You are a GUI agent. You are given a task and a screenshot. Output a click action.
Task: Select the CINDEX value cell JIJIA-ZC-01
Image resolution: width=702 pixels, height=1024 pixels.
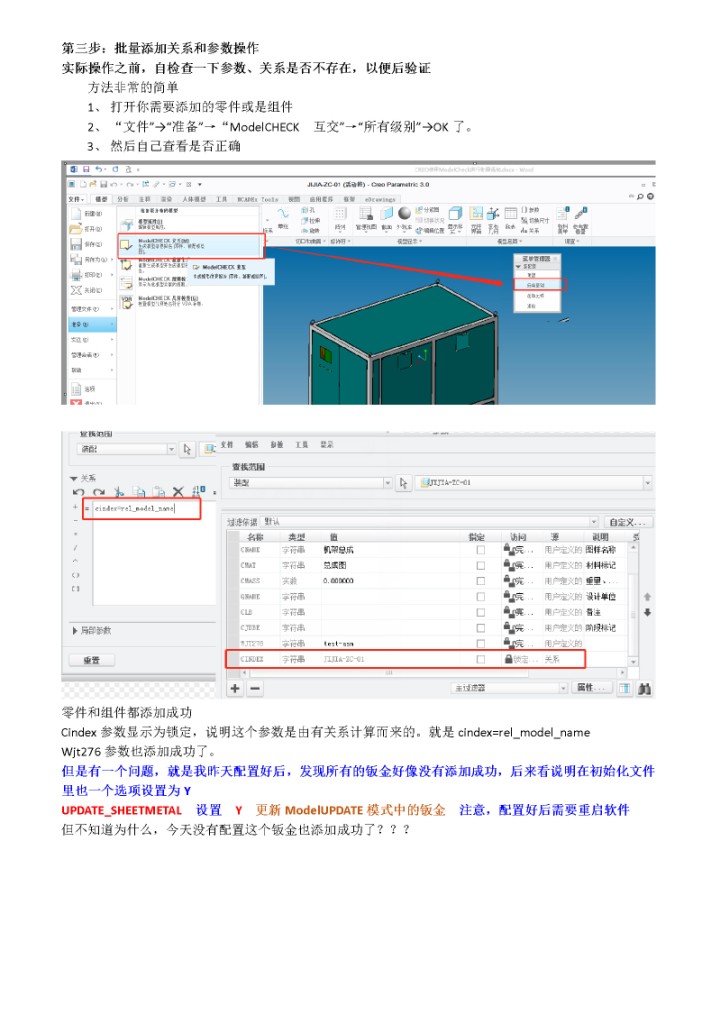click(343, 660)
